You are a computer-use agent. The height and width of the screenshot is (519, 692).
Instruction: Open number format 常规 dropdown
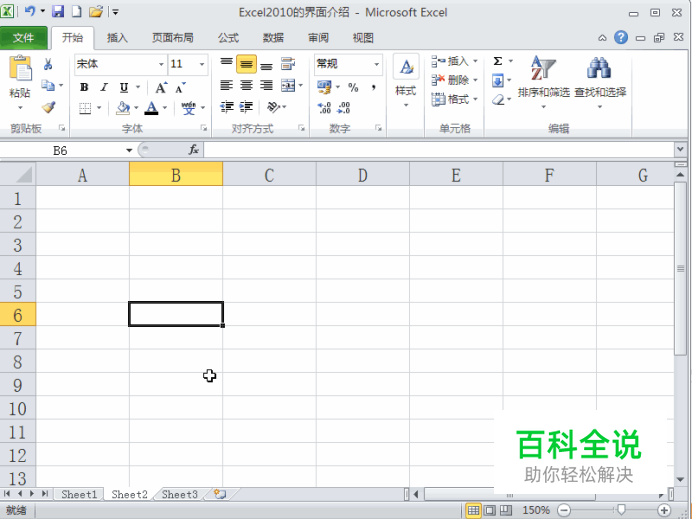[376, 64]
